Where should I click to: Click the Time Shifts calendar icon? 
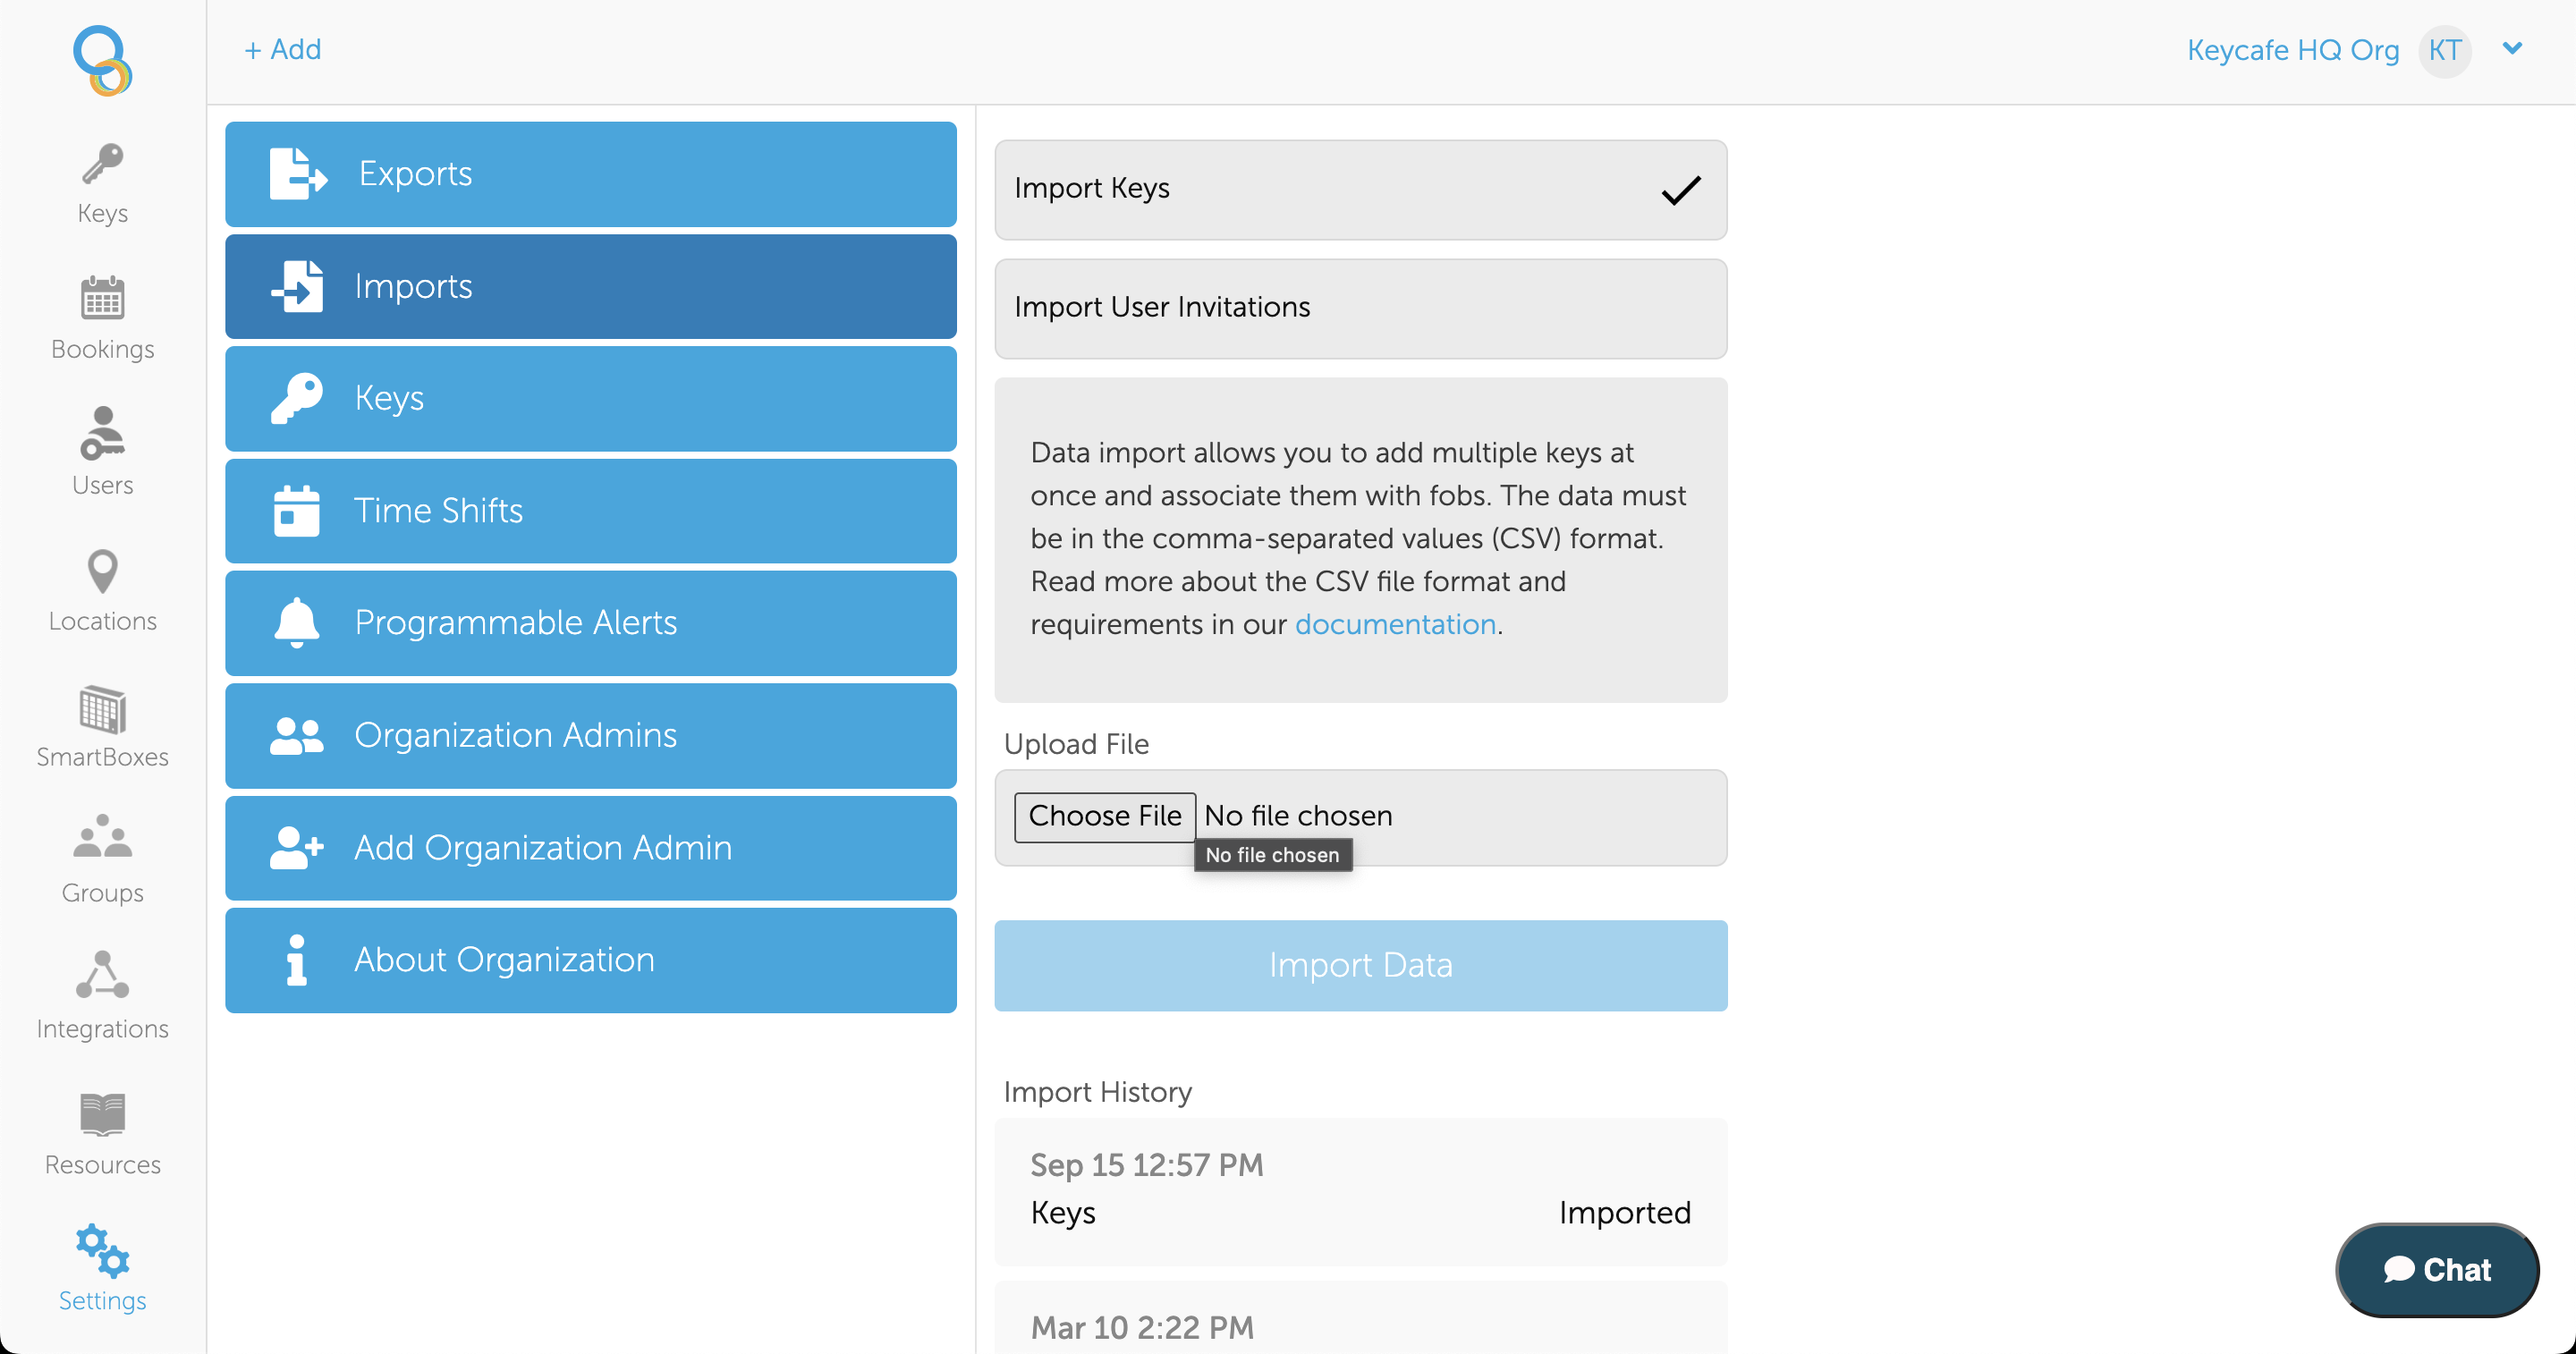(x=297, y=511)
